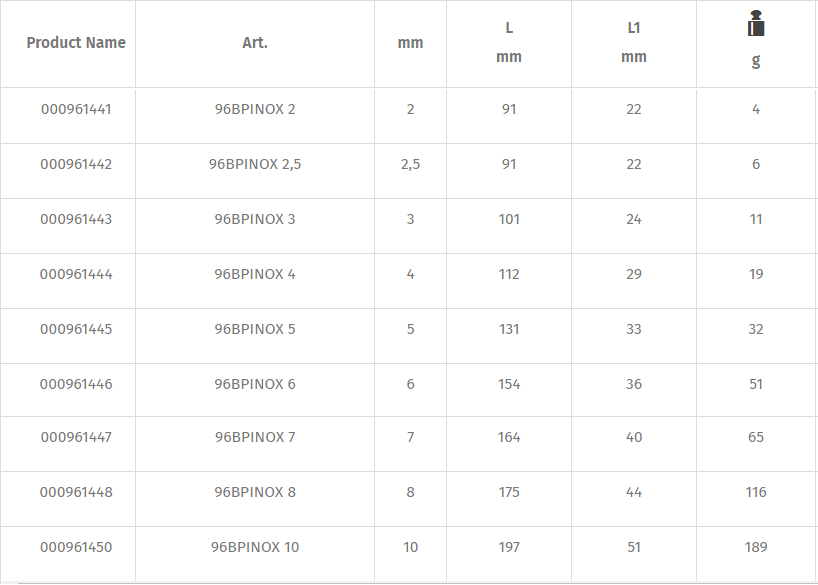
Task: Select the 96BPINOX 2,5 article cell
Action: coord(255,164)
